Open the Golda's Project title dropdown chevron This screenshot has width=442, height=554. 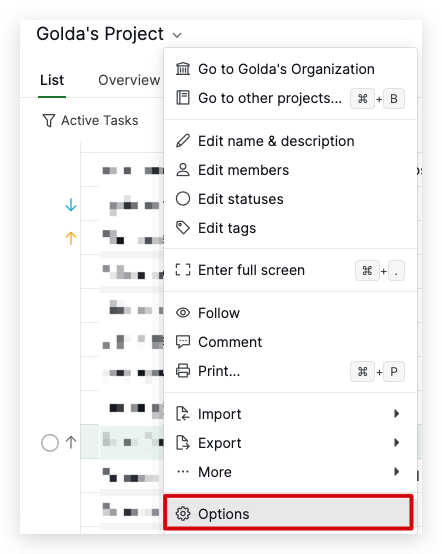pyautogui.click(x=177, y=35)
